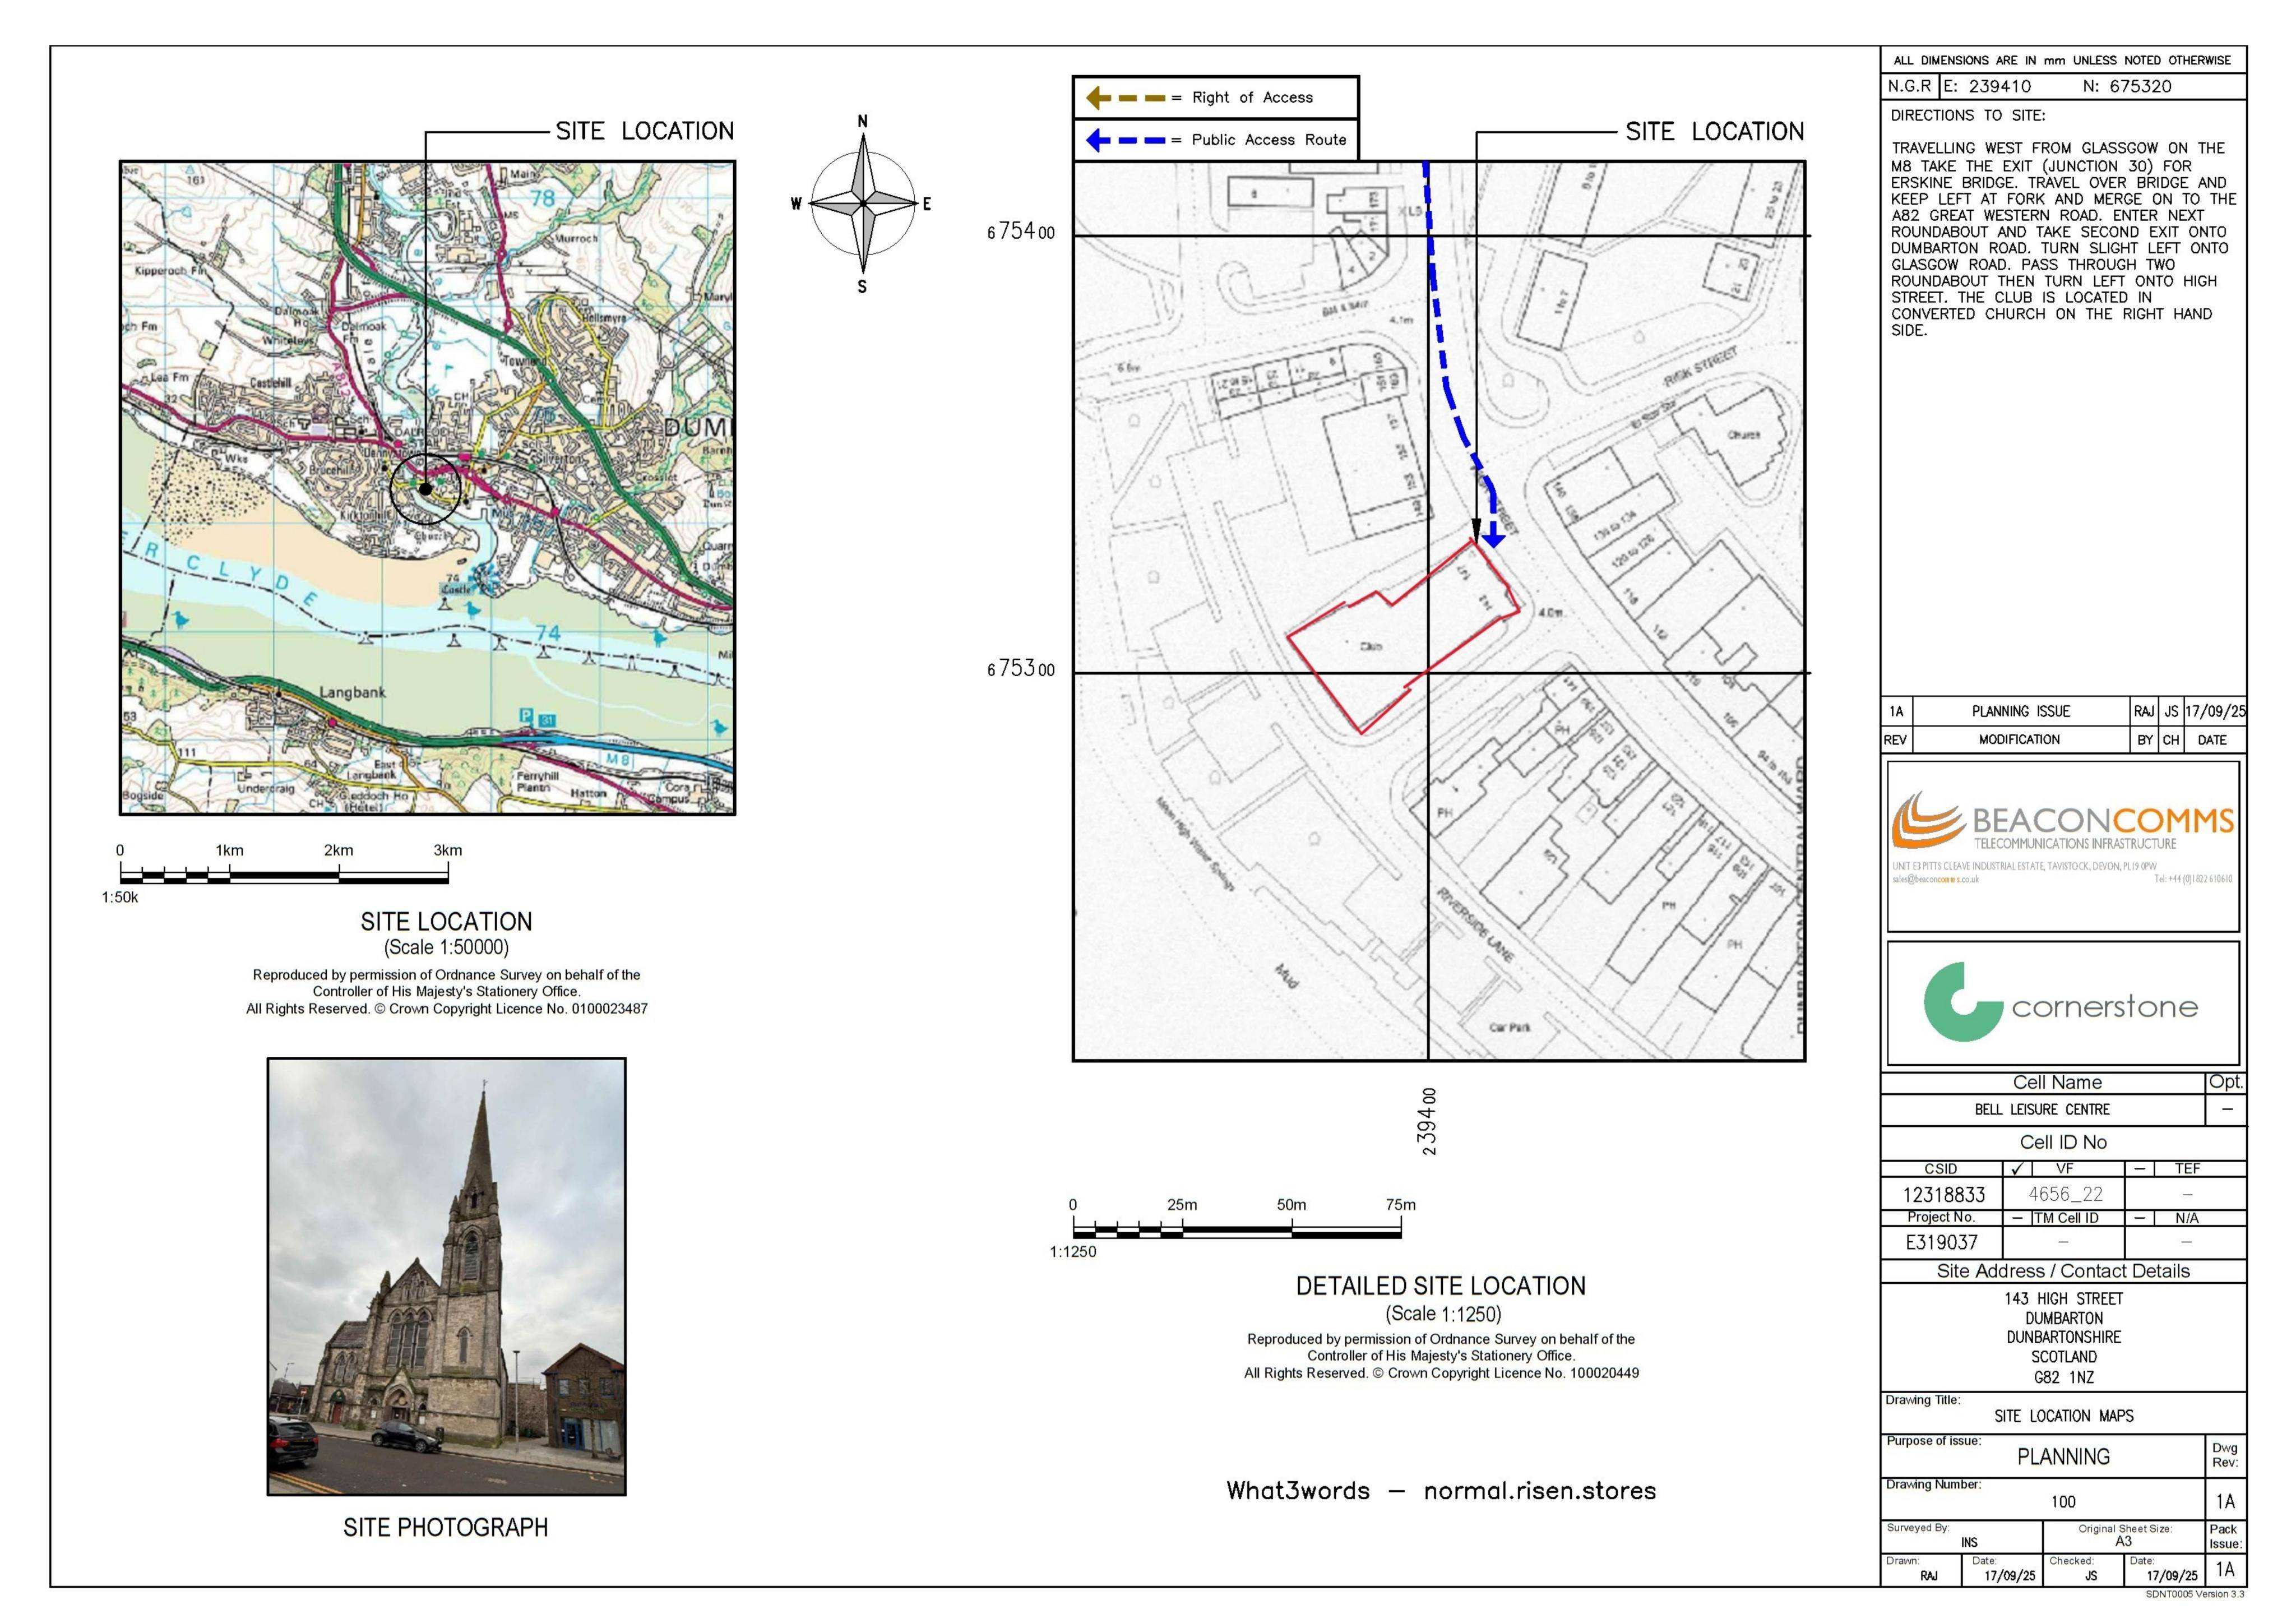Screen dimensions: 2296x1623
Task: Click the Crown Copyright Licence No. 100020449 line
Action: point(1441,1373)
